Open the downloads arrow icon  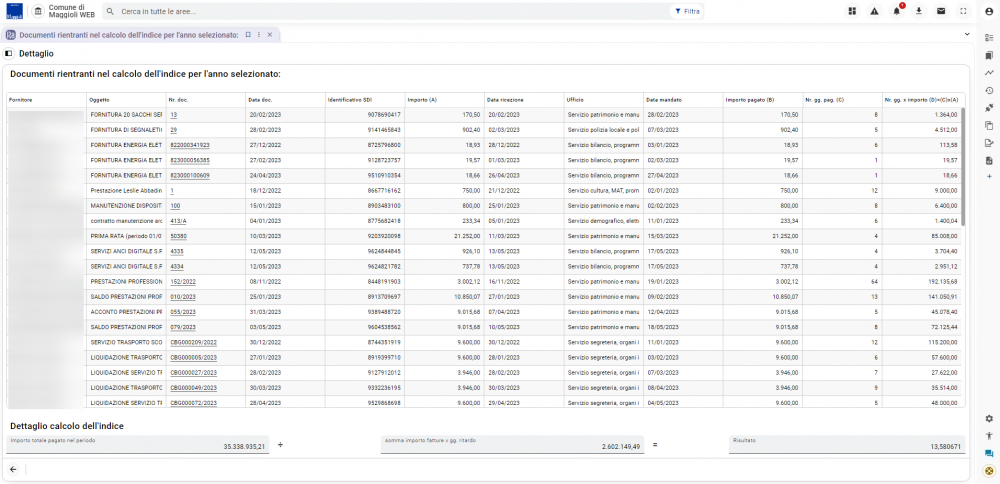pos(918,11)
